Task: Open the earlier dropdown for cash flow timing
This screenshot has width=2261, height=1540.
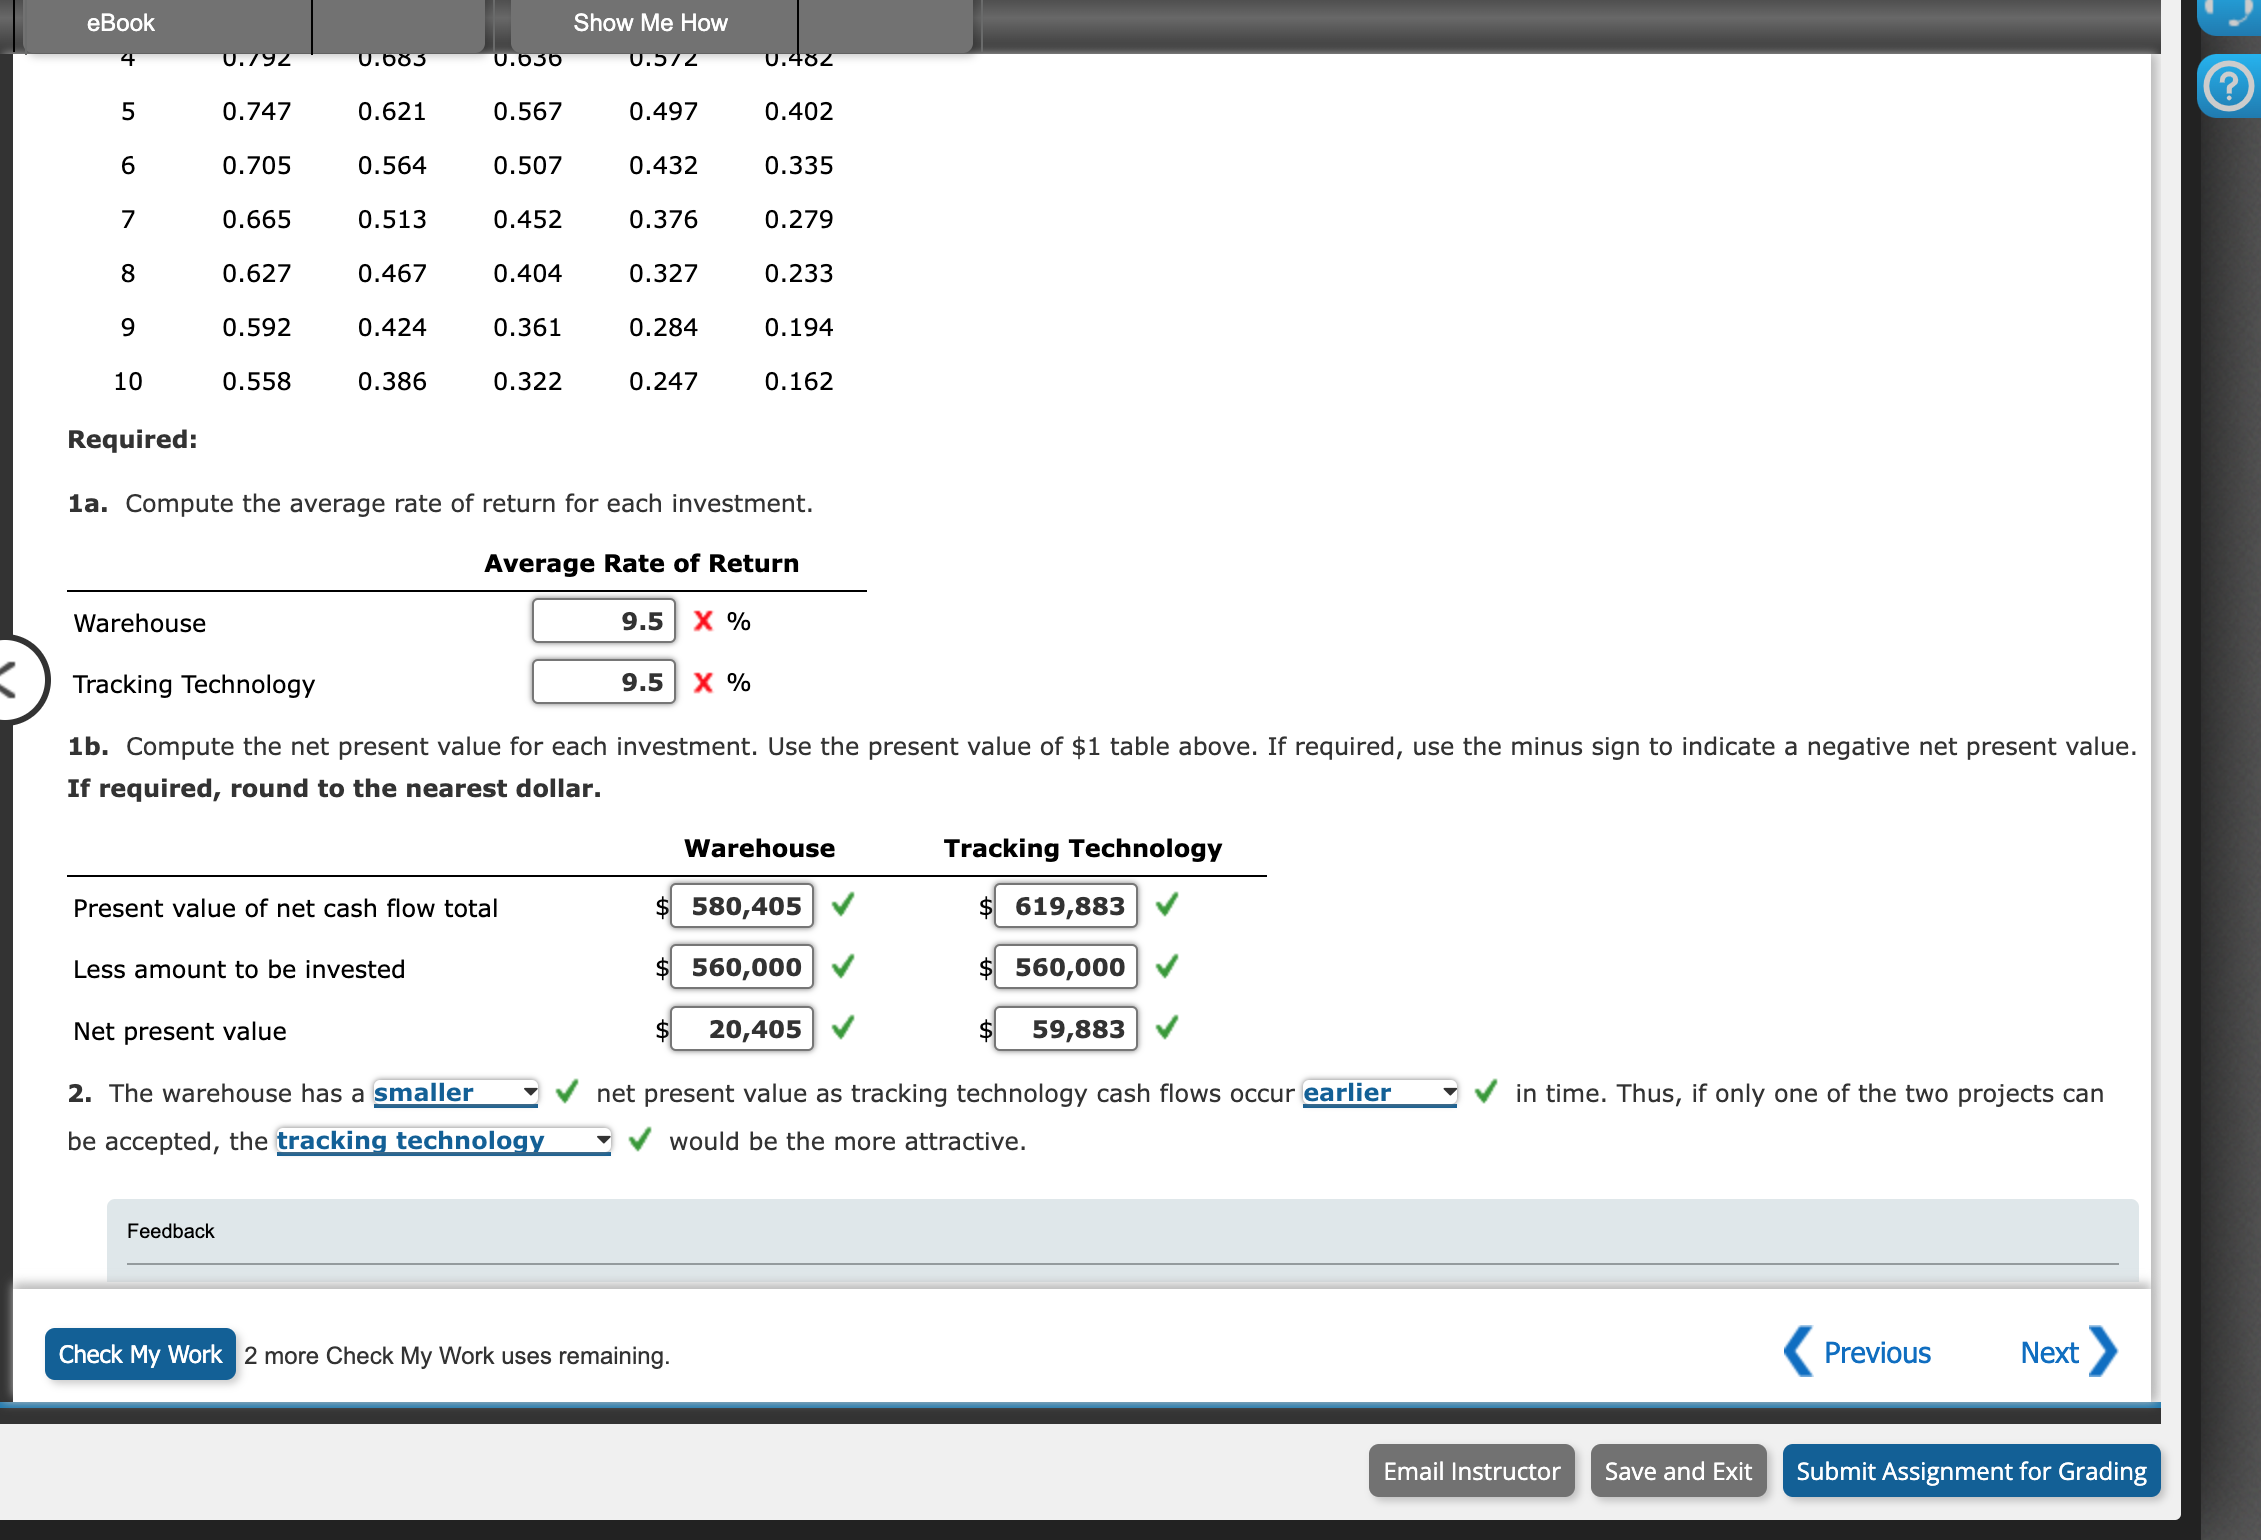Action: [x=1379, y=1093]
